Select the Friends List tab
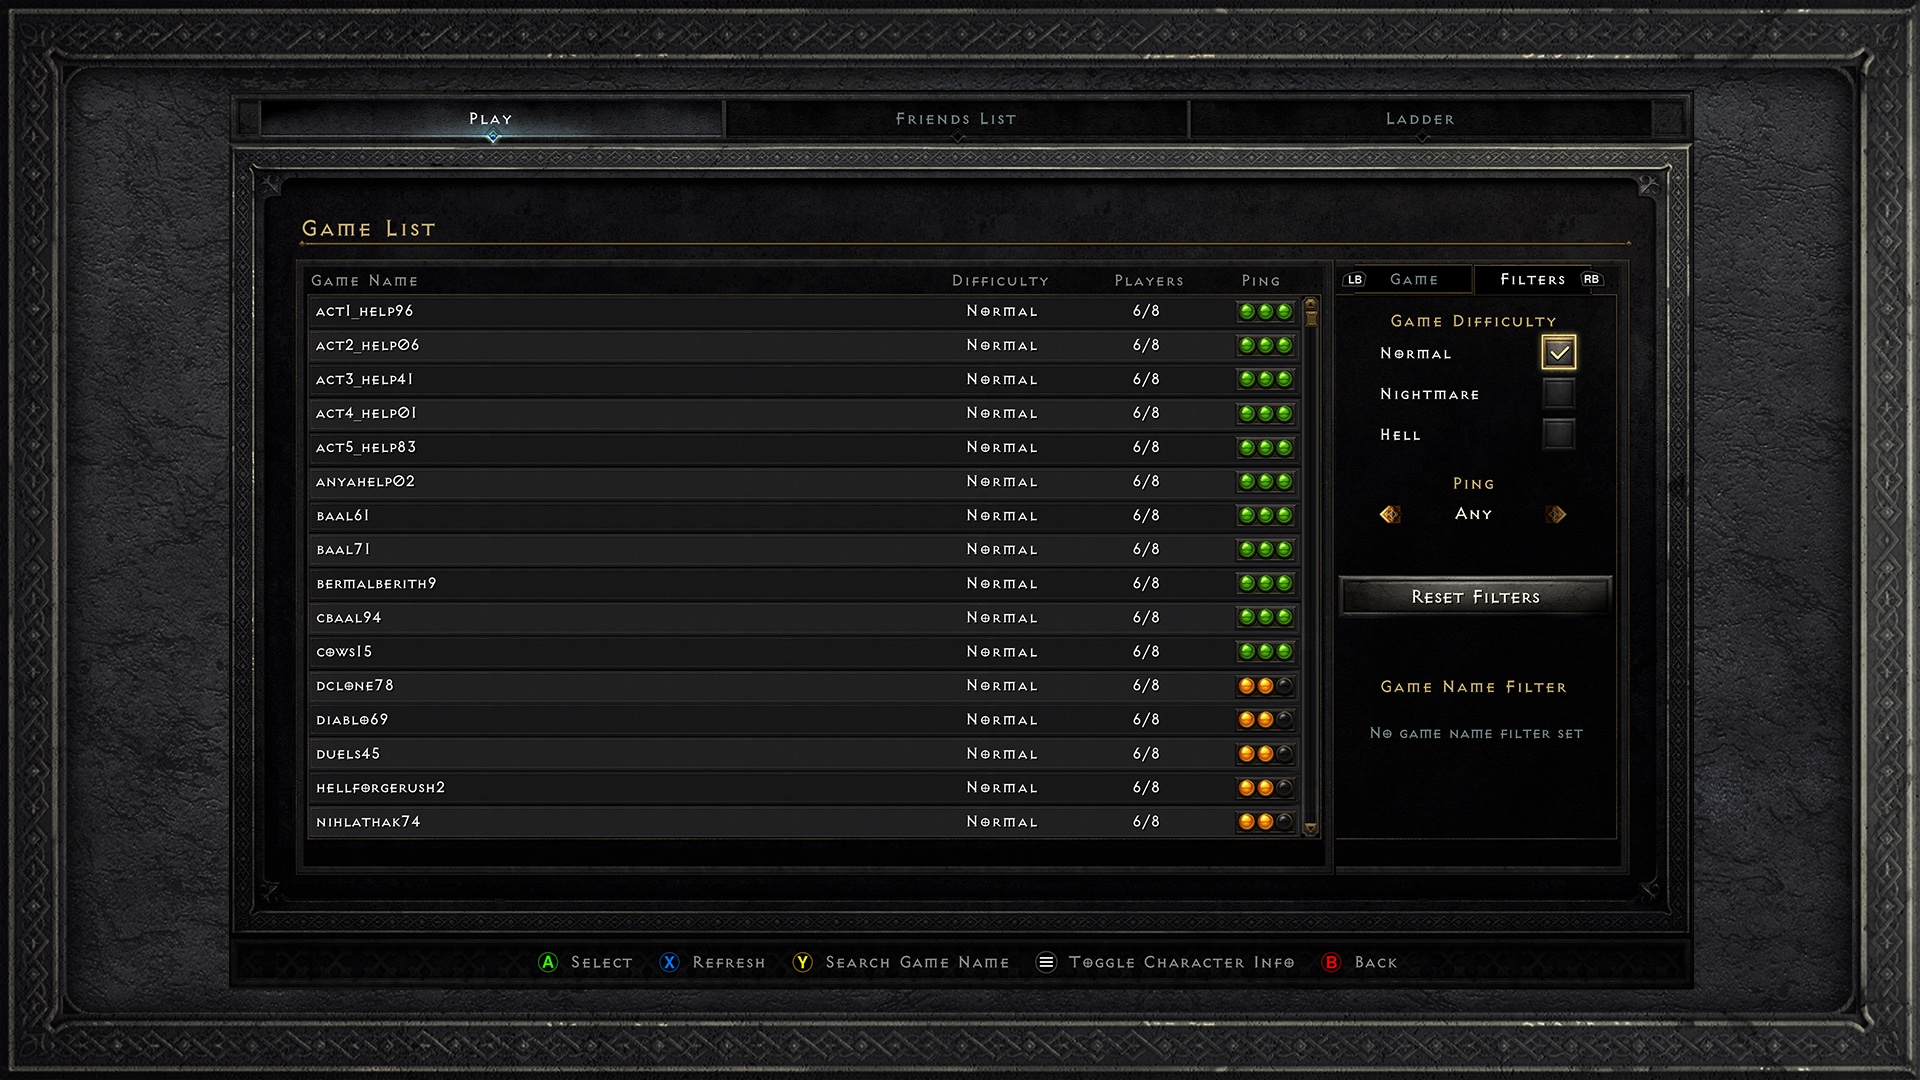This screenshot has width=1920, height=1080. 960,119
